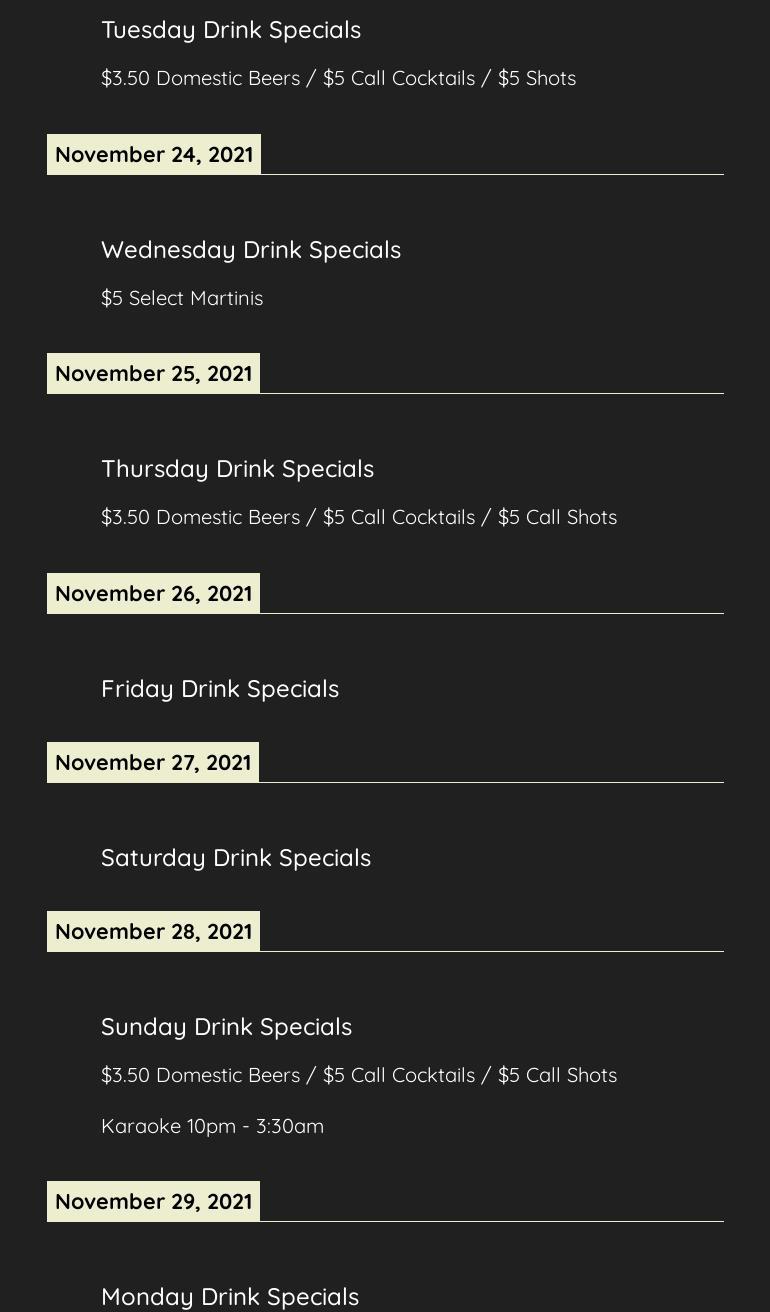Click the November 25, 2021 date header
770x1312 pixels.
(153, 374)
